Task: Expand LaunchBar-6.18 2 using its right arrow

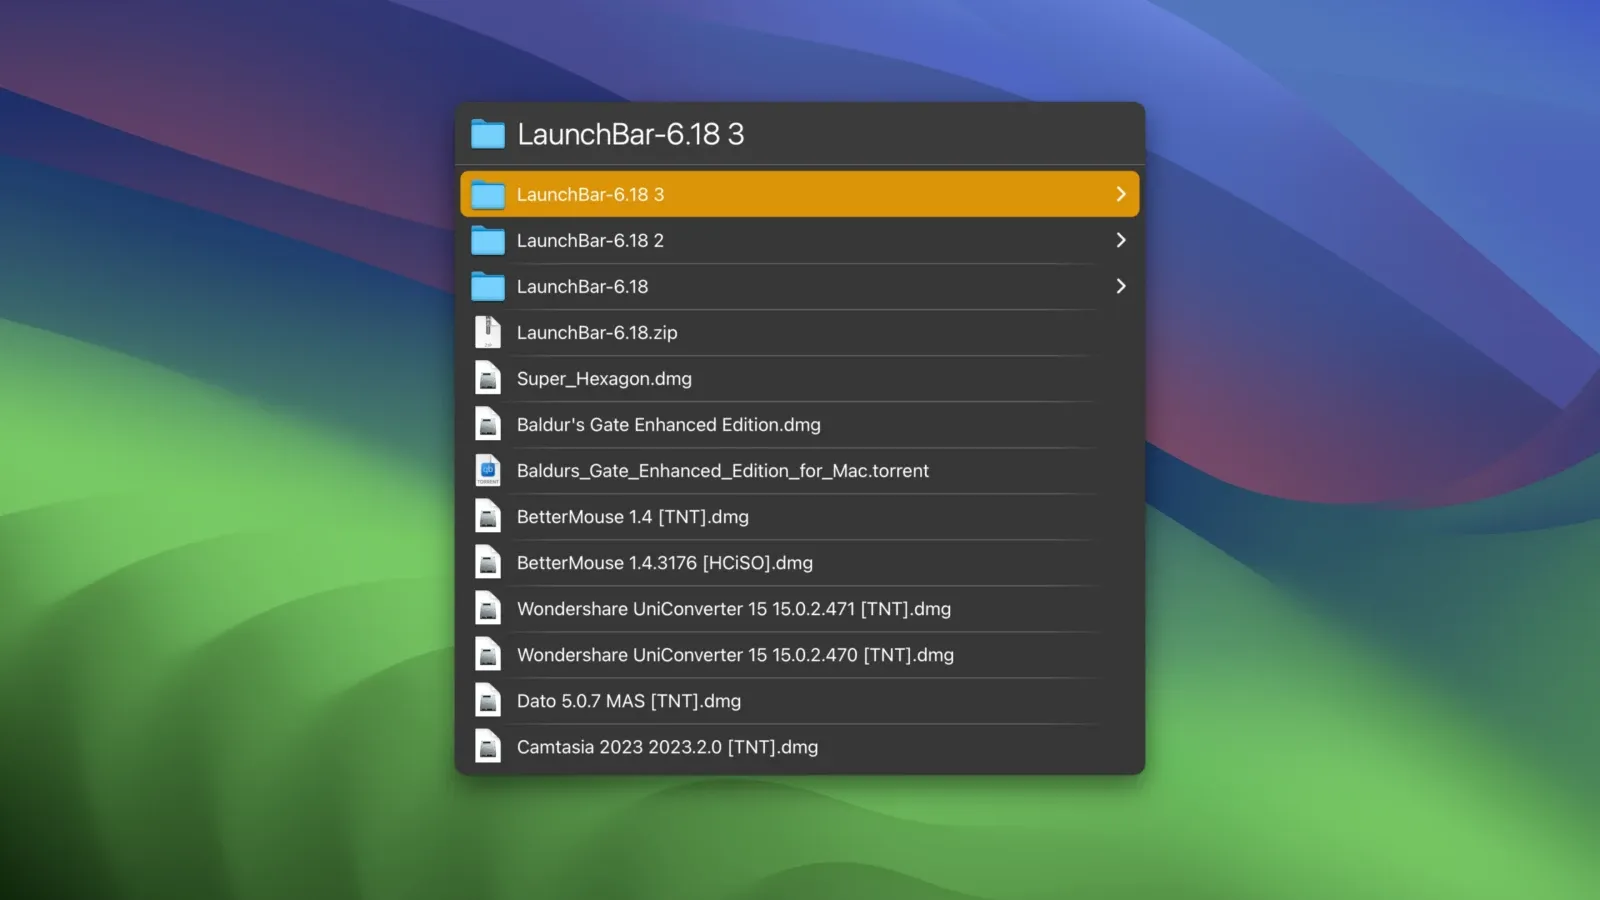Action: [1121, 240]
